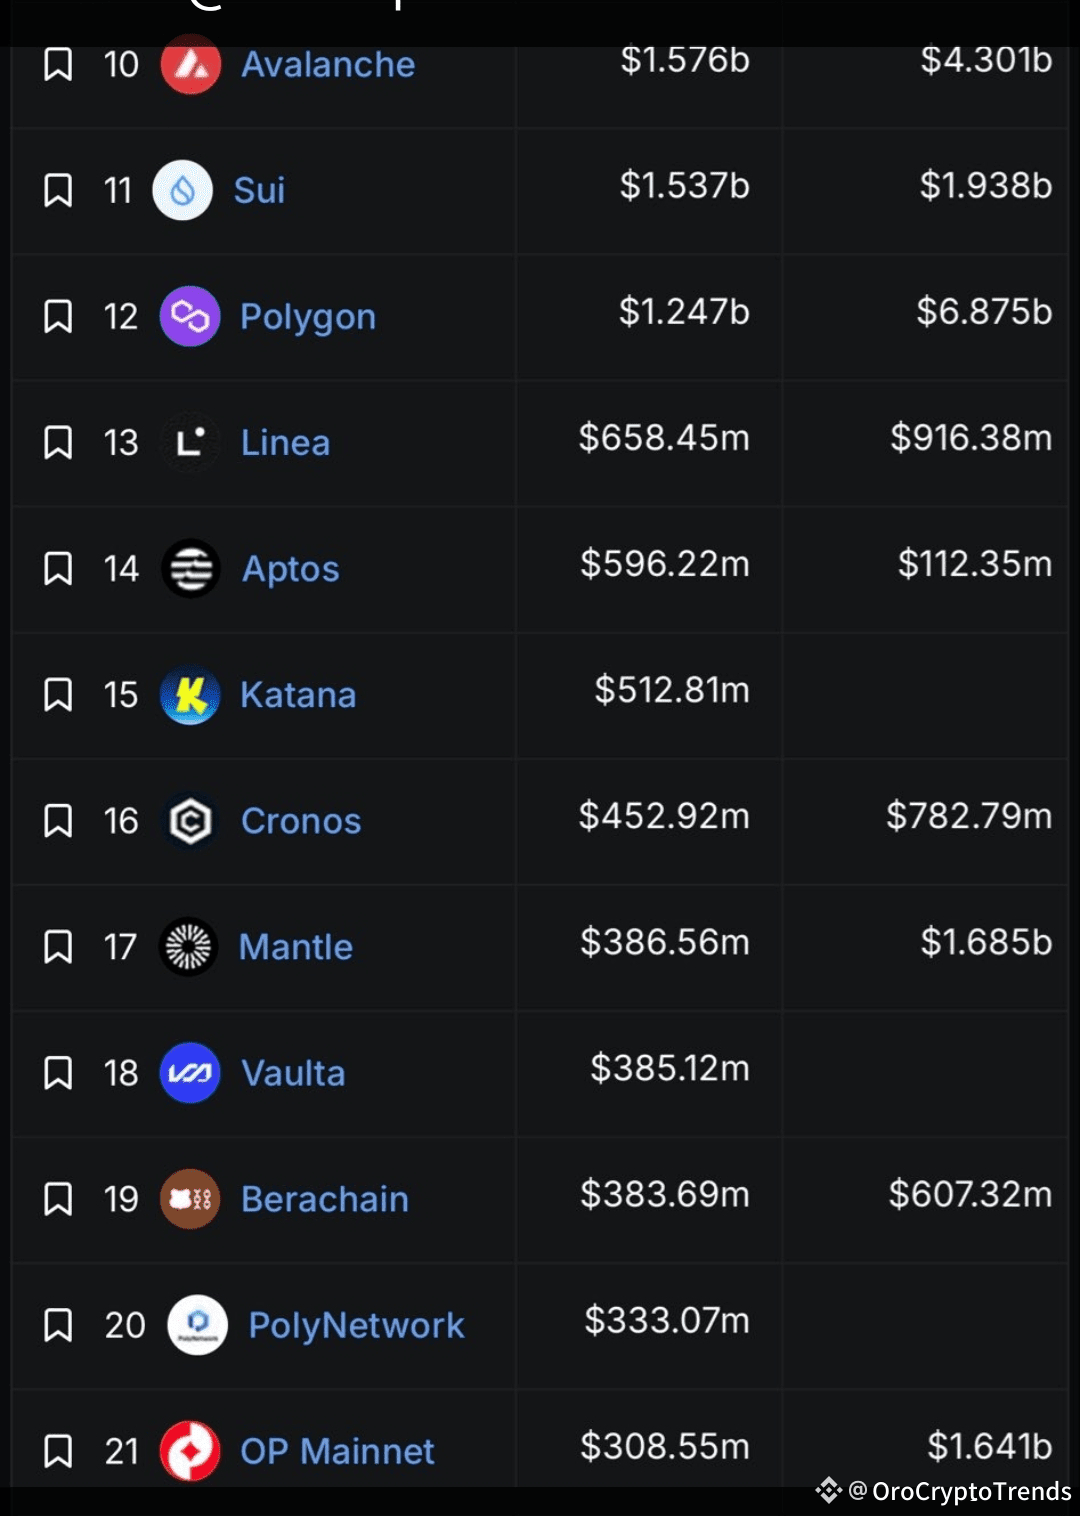Bookmark the OP Mainnet chain

(58, 1450)
